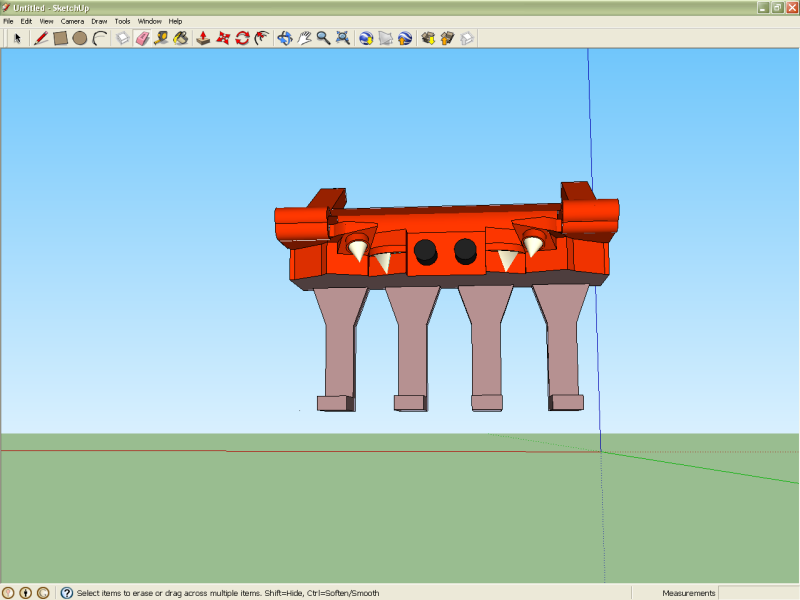800x600 pixels.
Task: Click the Share Component icon
Action: 466,38
